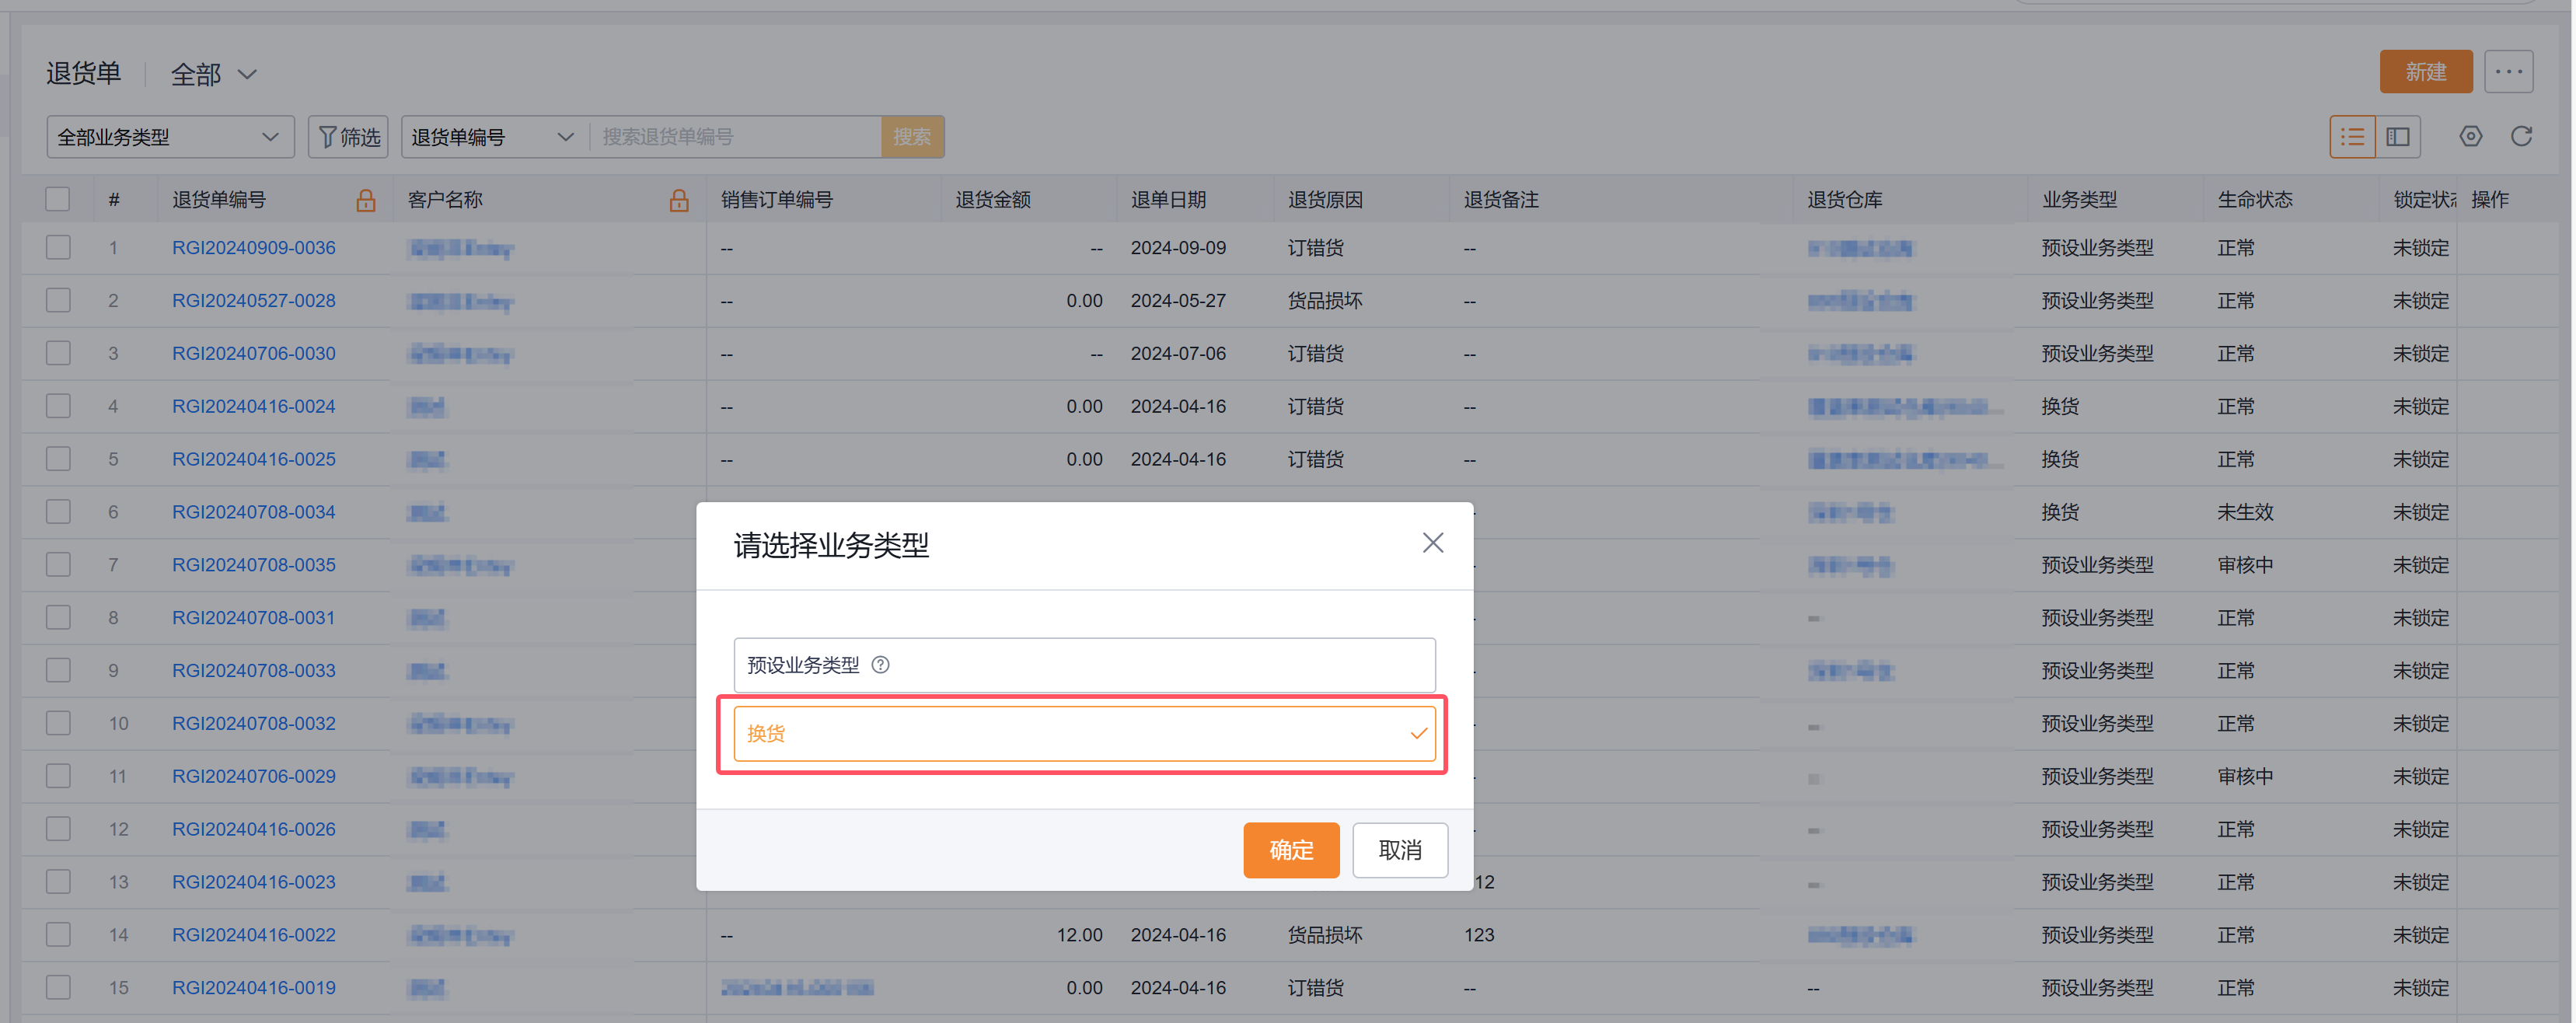Open the three-dots more menu
Viewport: 2576px width, 1023px height.
tap(2508, 72)
